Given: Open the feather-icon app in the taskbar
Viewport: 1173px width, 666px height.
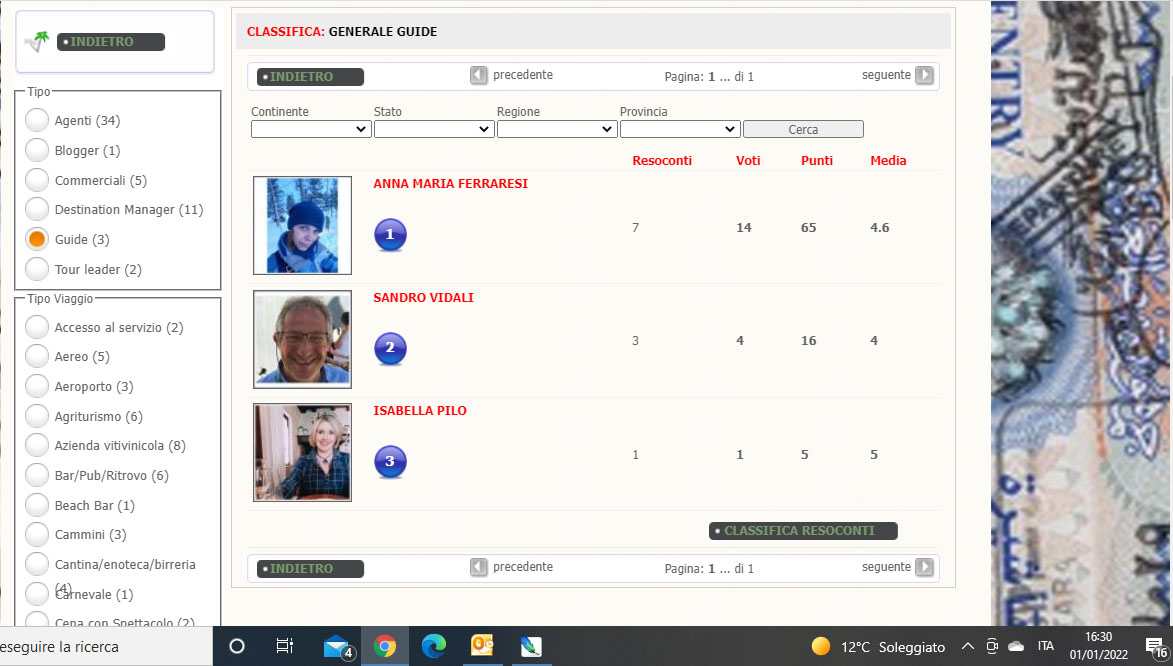Looking at the screenshot, I should click(531, 646).
